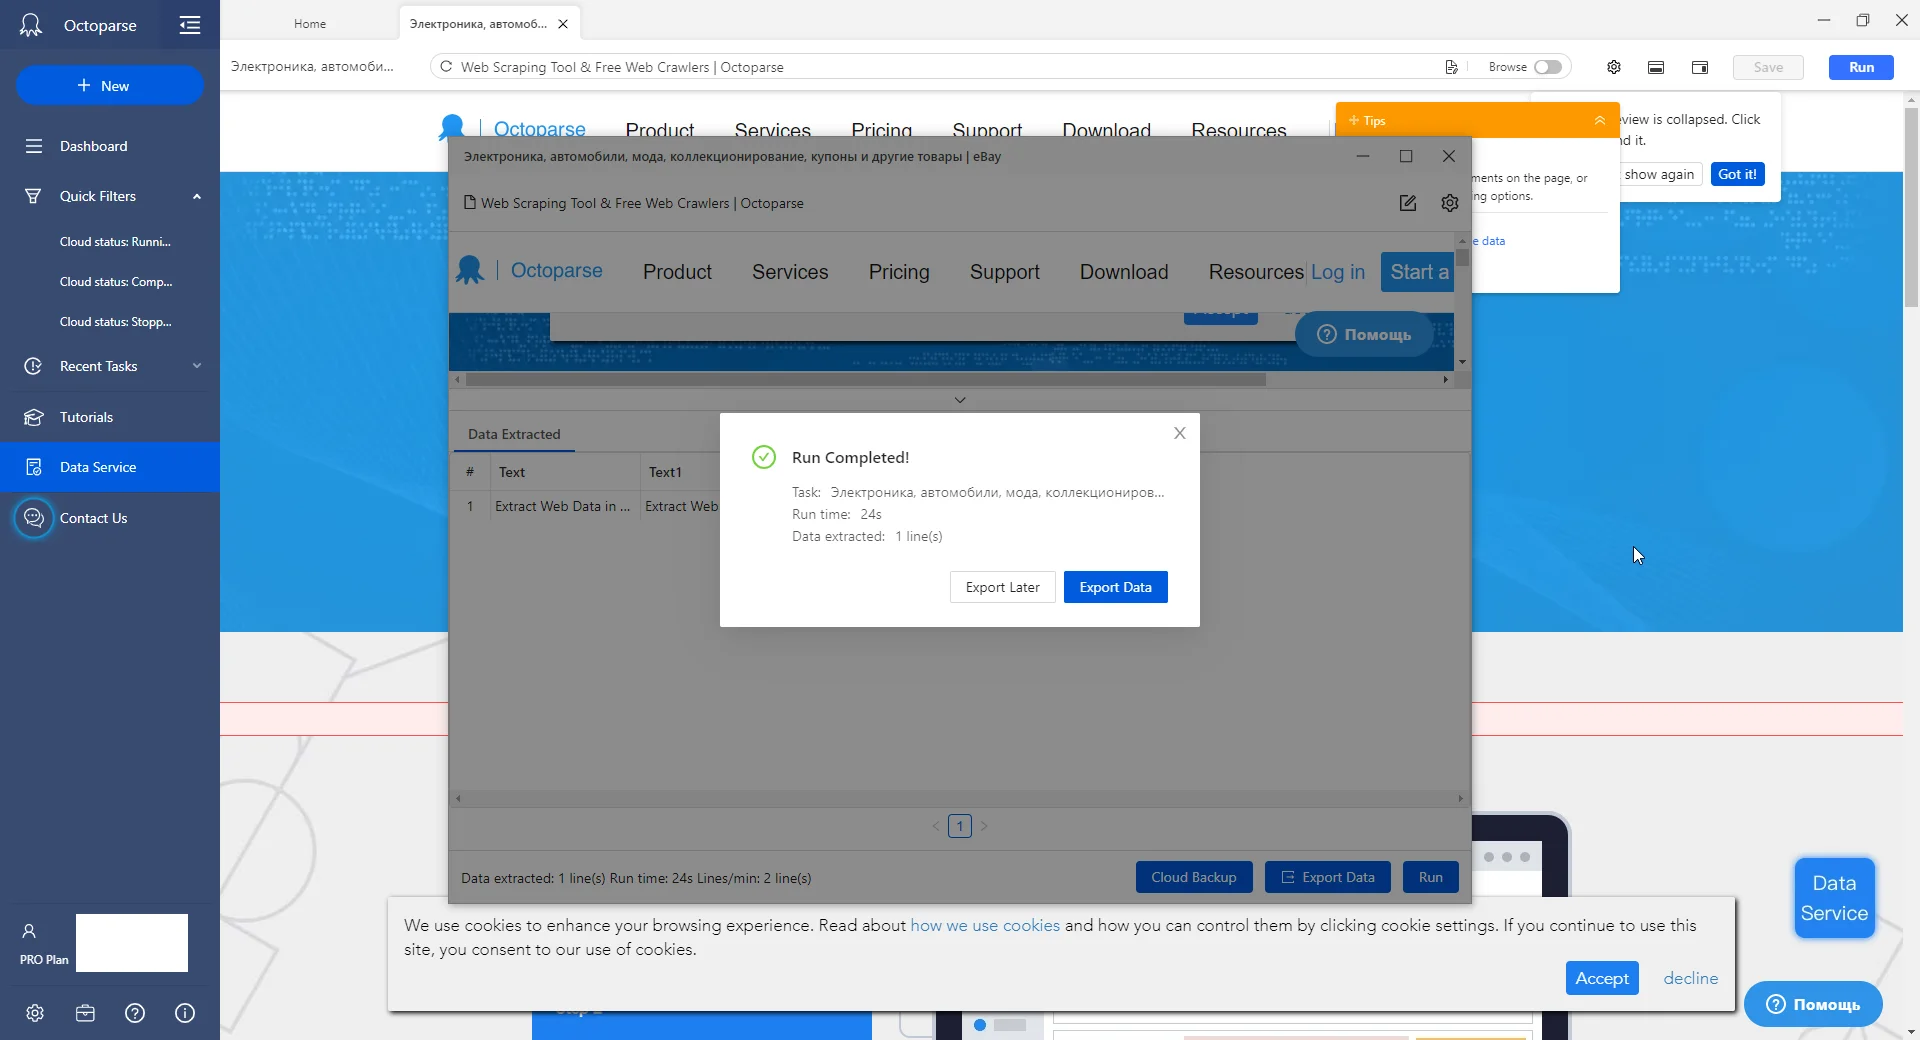The height and width of the screenshot is (1040, 1920).
Task: Collapse the Quick Filters section arrow
Action: click(x=197, y=196)
